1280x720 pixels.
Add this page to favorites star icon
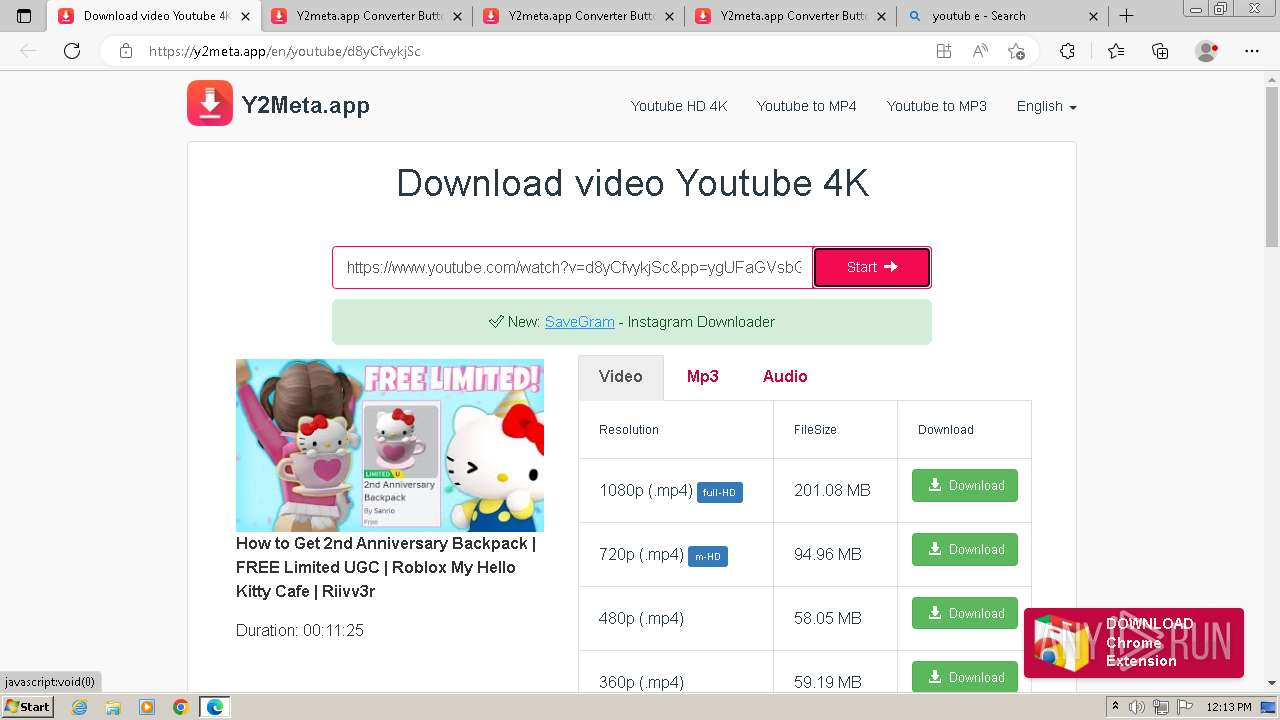coord(1017,51)
